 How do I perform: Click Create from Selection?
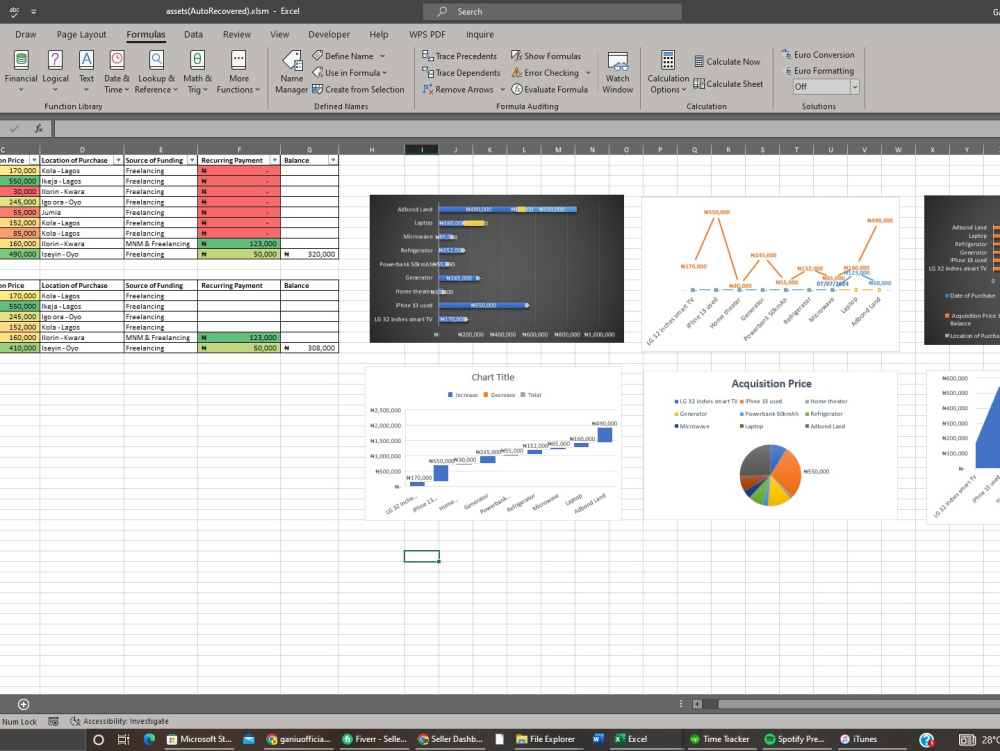pyautogui.click(x=358, y=89)
